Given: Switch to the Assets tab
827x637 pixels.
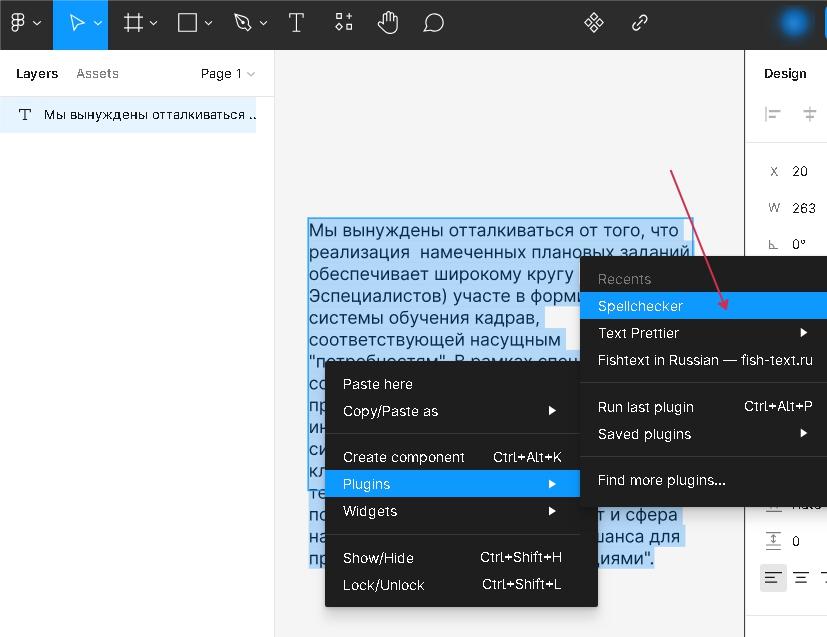Looking at the screenshot, I should [x=97, y=74].
